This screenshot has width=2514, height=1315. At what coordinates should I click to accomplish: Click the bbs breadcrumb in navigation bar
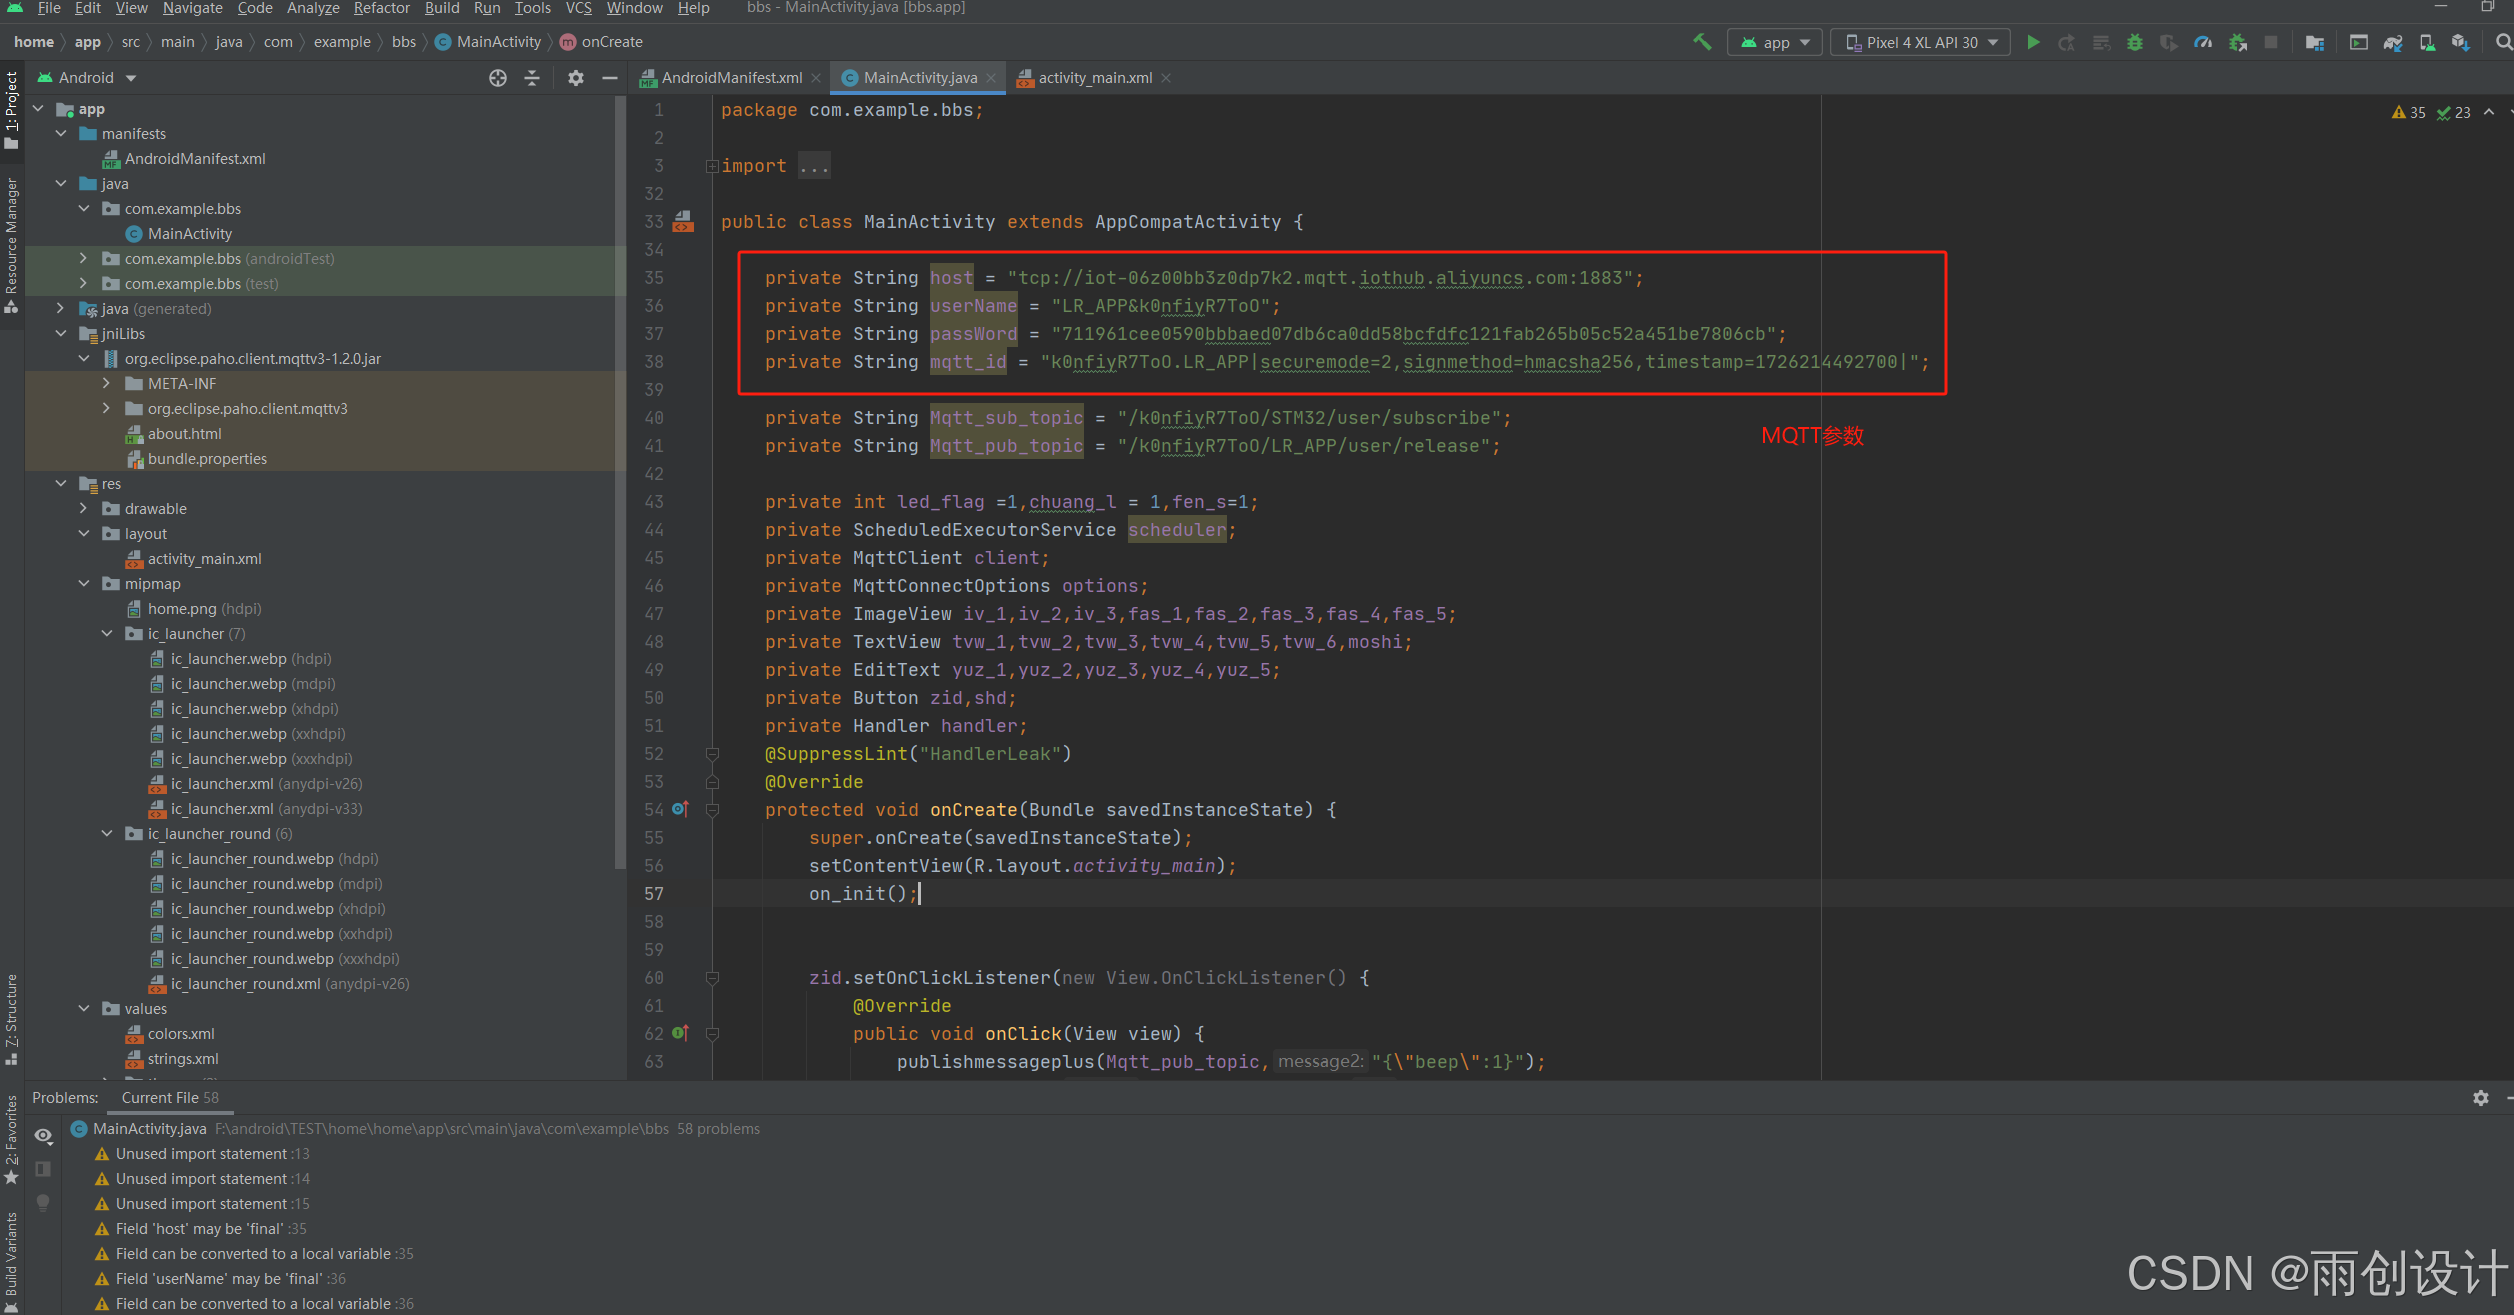point(404,41)
